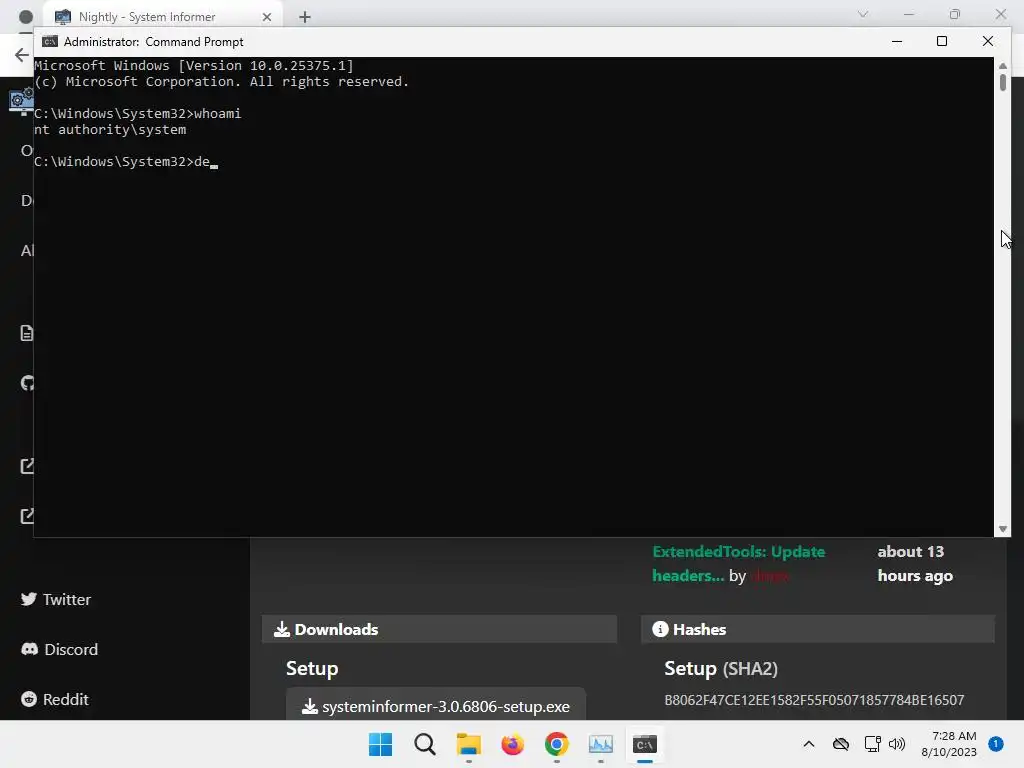The height and width of the screenshot is (768, 1024).
Task: Open network status tray icon
Action: 872,744
